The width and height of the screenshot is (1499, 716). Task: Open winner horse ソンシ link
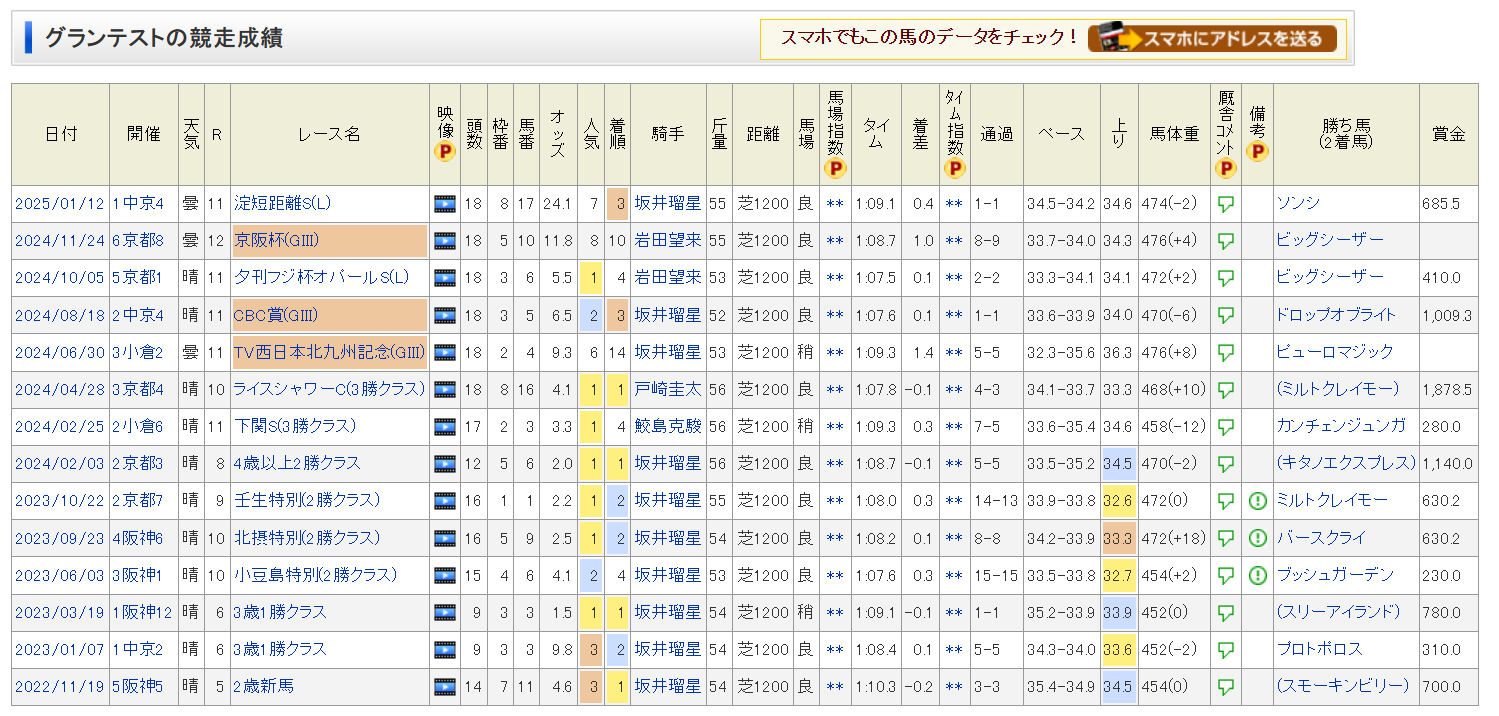coord(1298,204)
